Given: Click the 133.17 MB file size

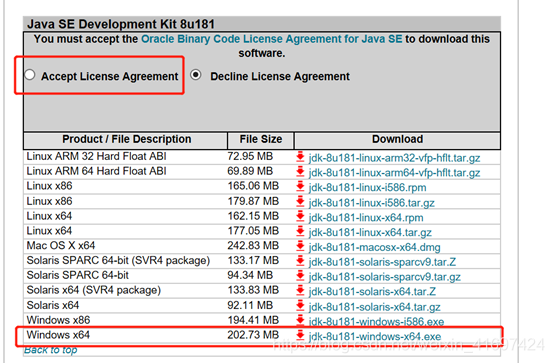Looking at the screenshot, I should [253, 260].
